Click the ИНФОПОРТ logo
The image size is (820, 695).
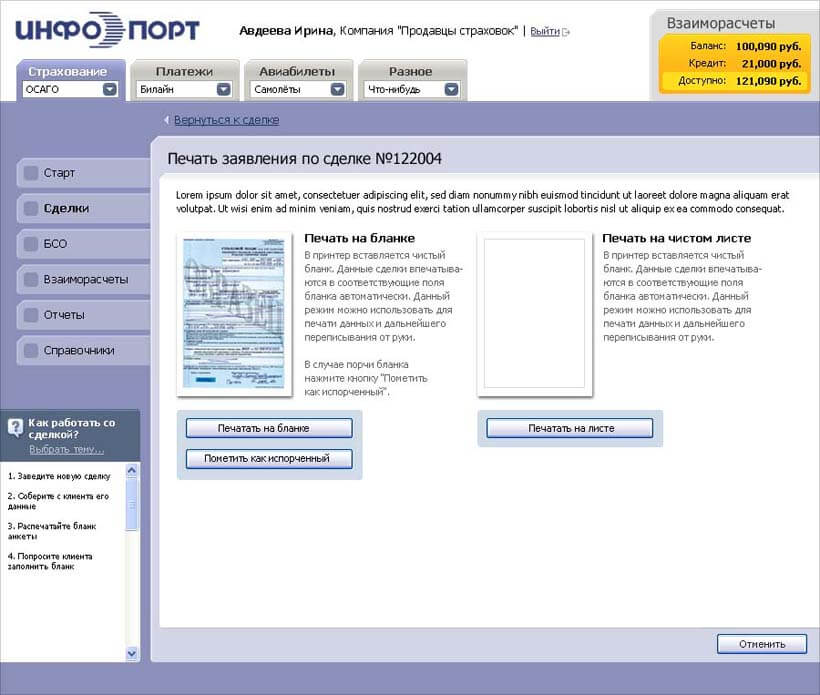107,30
